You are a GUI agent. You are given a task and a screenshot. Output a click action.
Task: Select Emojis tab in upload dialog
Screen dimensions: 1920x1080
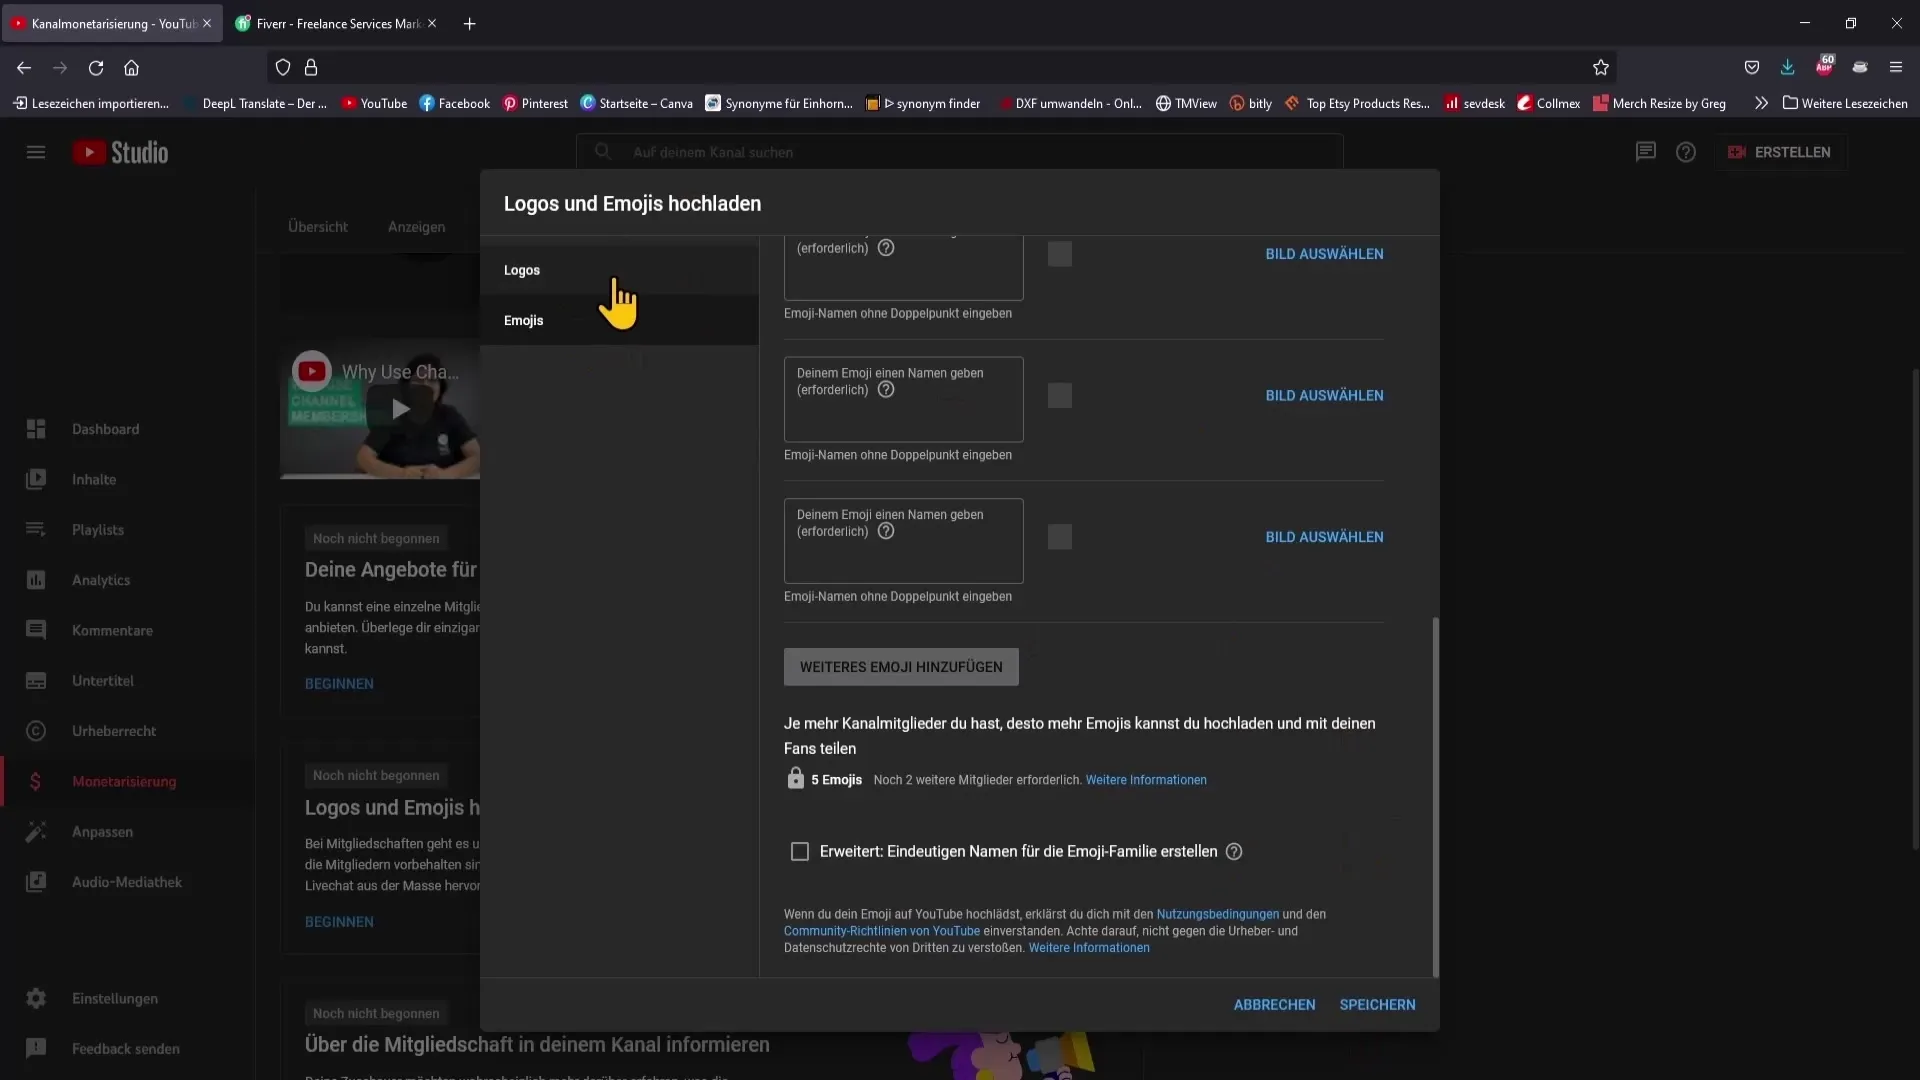(x=524, y=320)
